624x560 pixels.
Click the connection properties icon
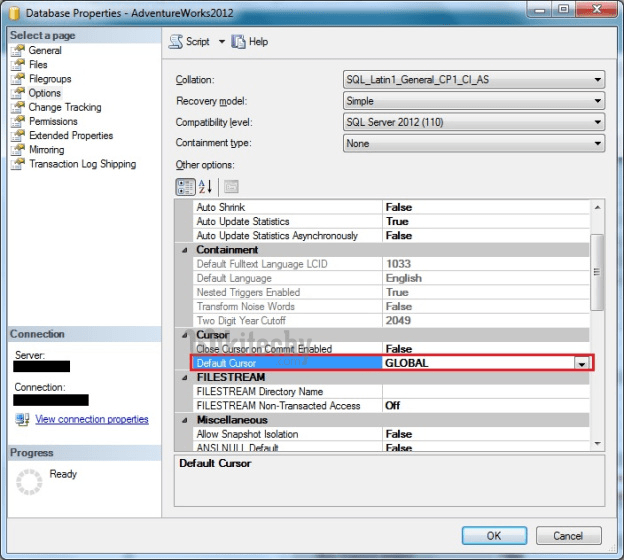click(x=22, y=419)
